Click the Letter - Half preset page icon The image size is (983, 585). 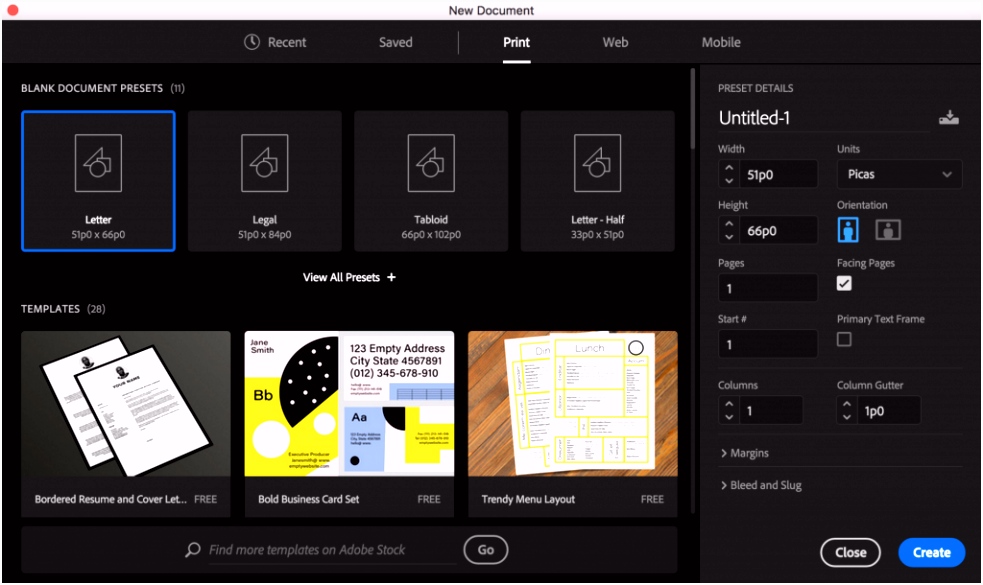(x=597, y=163)
